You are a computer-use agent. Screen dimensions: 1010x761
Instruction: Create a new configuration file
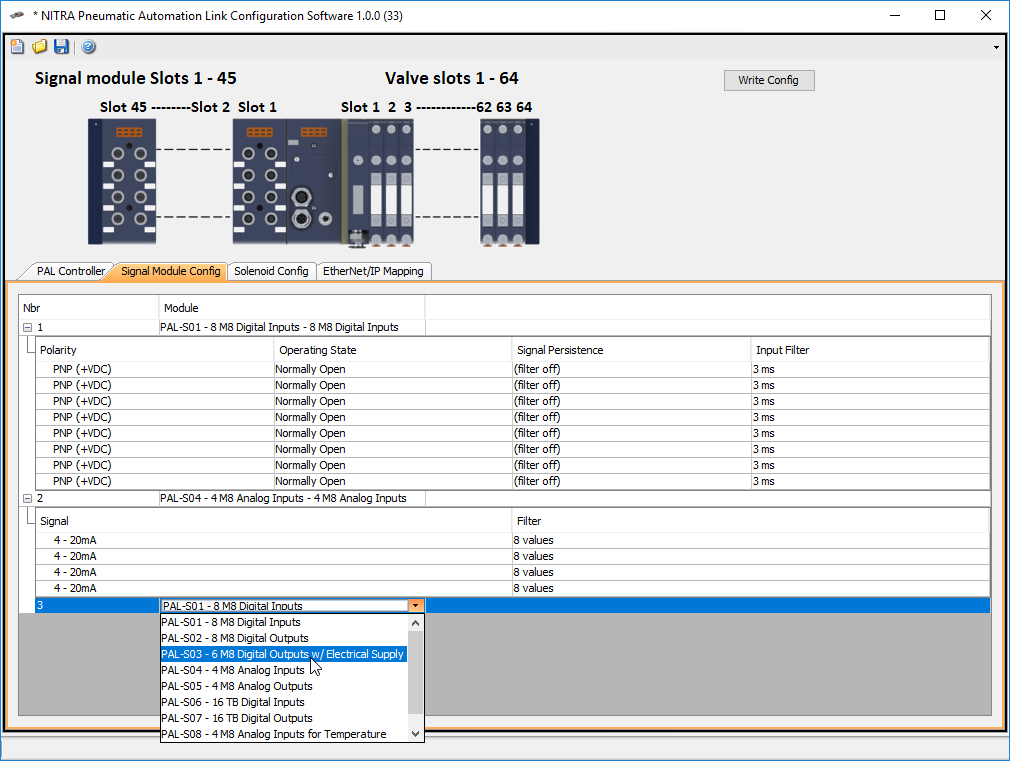[17, 46]
